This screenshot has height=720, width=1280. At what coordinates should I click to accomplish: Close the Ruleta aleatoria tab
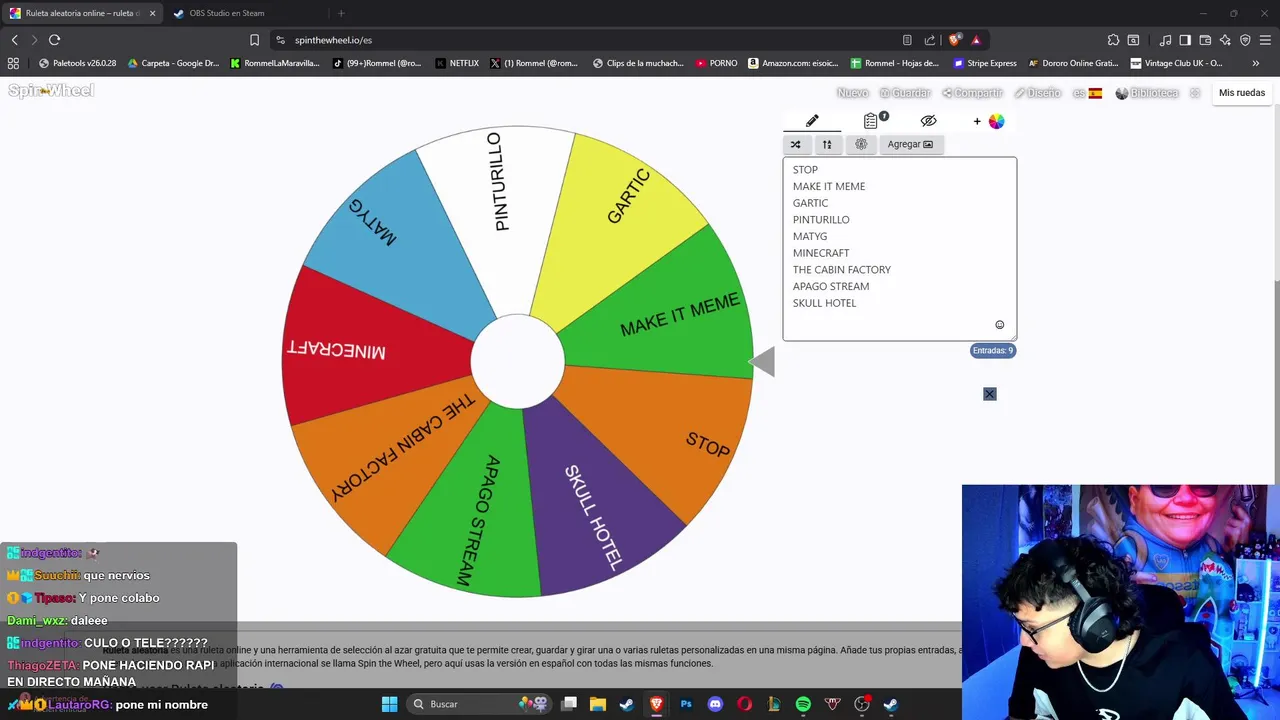pos(152,13)
